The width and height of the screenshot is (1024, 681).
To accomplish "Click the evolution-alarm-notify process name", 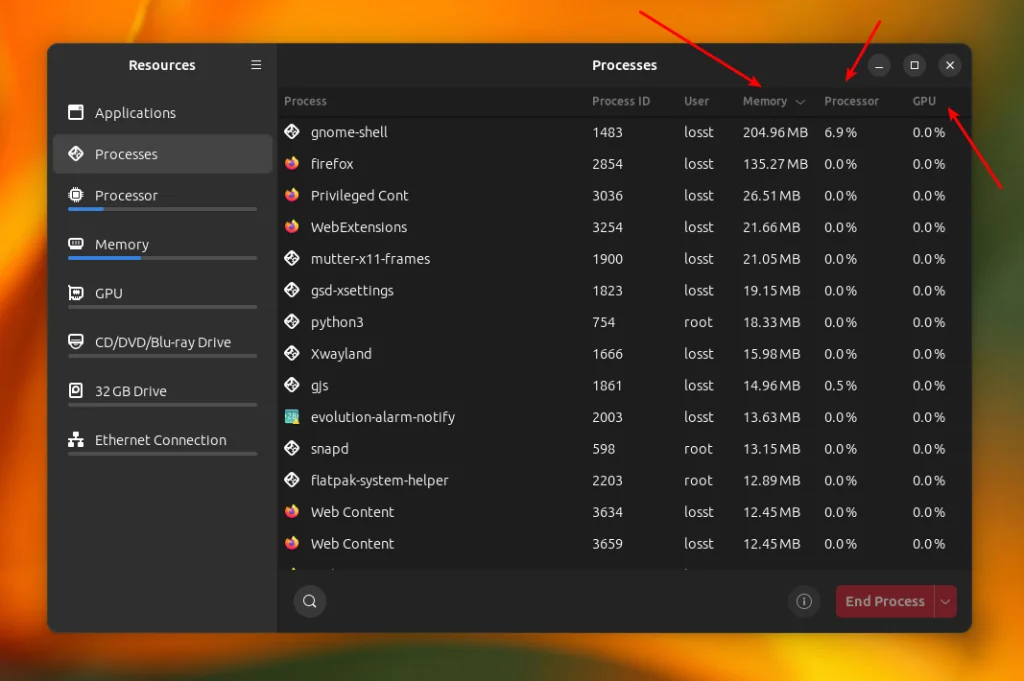I will click(383, 417).
